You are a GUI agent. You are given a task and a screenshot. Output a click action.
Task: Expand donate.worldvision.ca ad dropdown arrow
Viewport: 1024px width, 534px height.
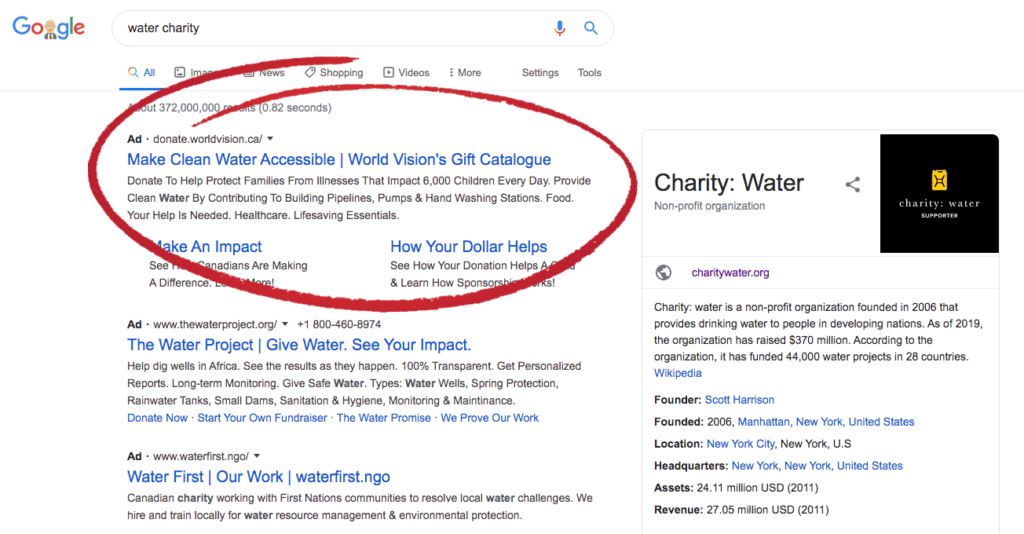pyautogui.click(x=270, y=139)
